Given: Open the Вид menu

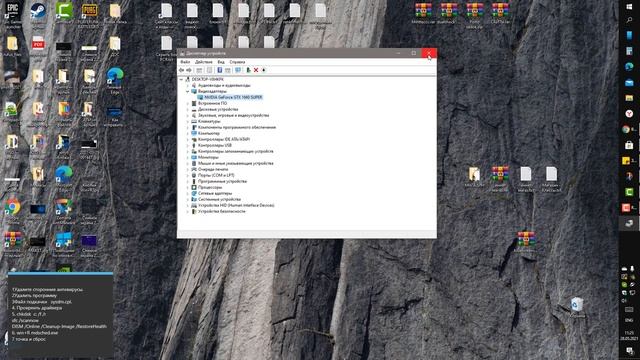Looking at the screenshot, I should pos(221,62).
